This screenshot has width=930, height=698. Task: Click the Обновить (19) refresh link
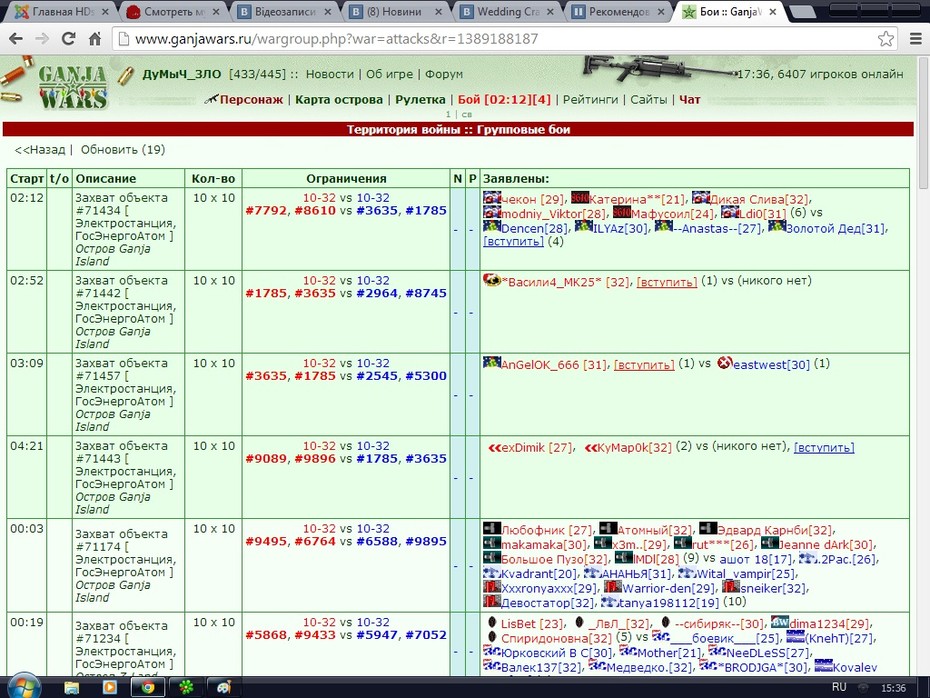point(123,150)
